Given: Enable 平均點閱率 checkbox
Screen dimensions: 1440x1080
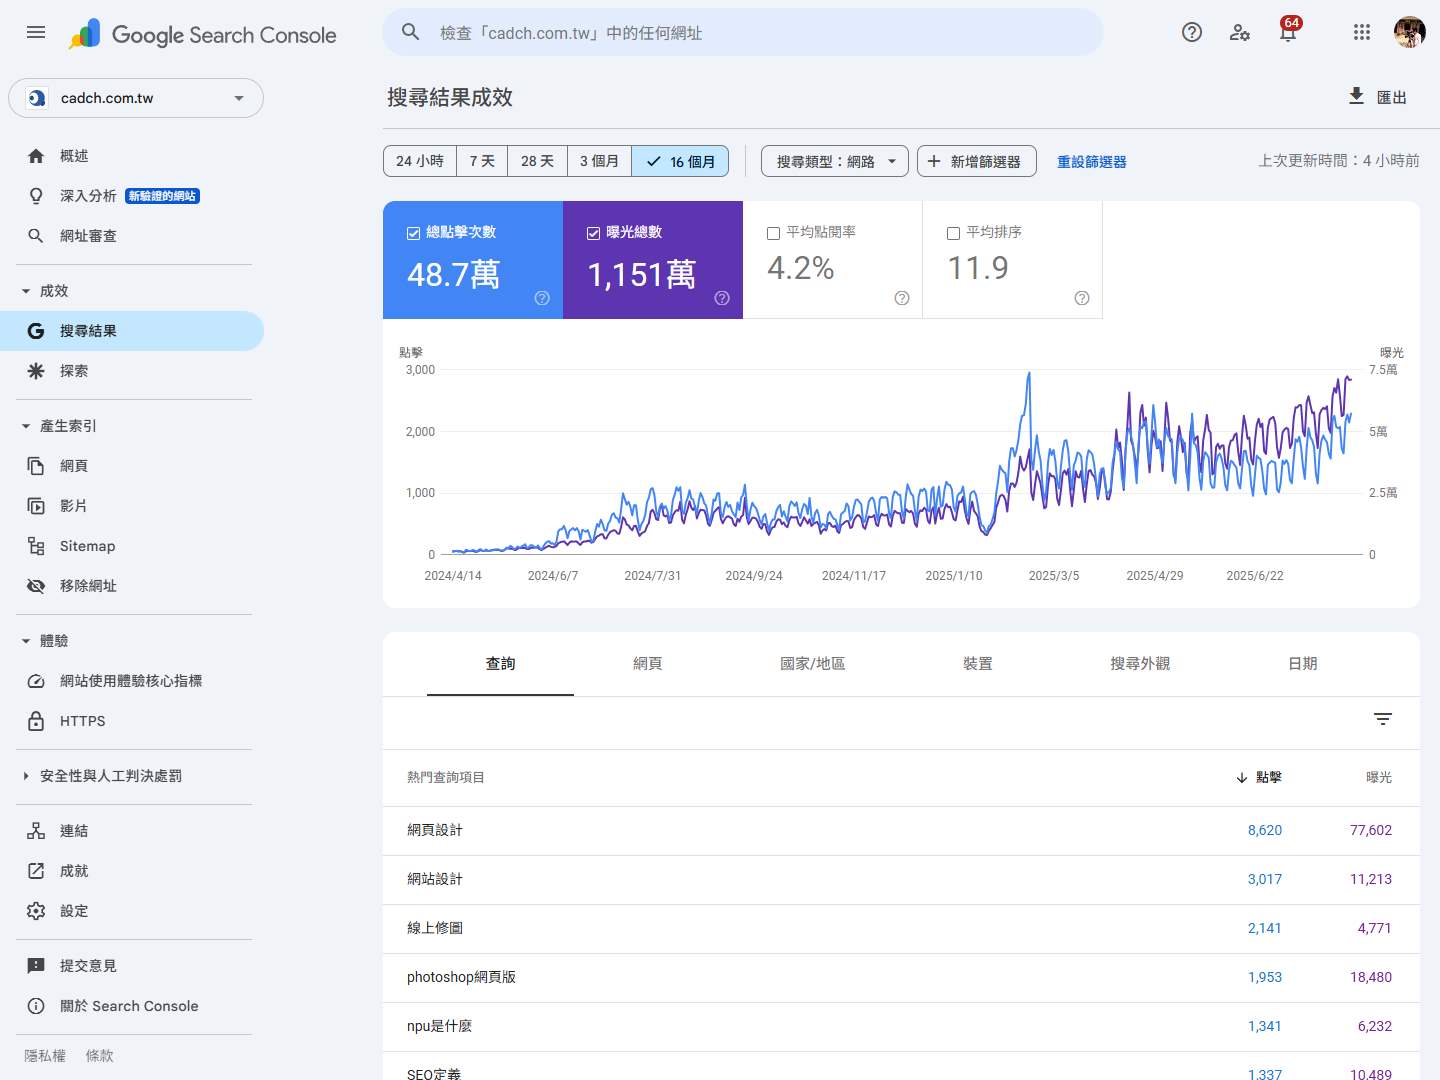Looking at the screenshot, I should pyautogui.click(x=773, y=233).
